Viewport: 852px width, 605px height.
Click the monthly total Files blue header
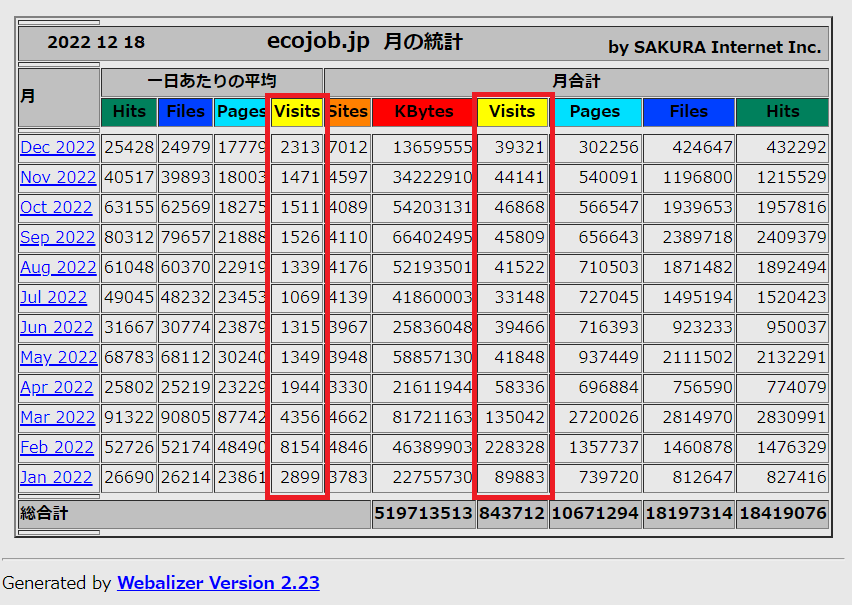tap(688, 111)
